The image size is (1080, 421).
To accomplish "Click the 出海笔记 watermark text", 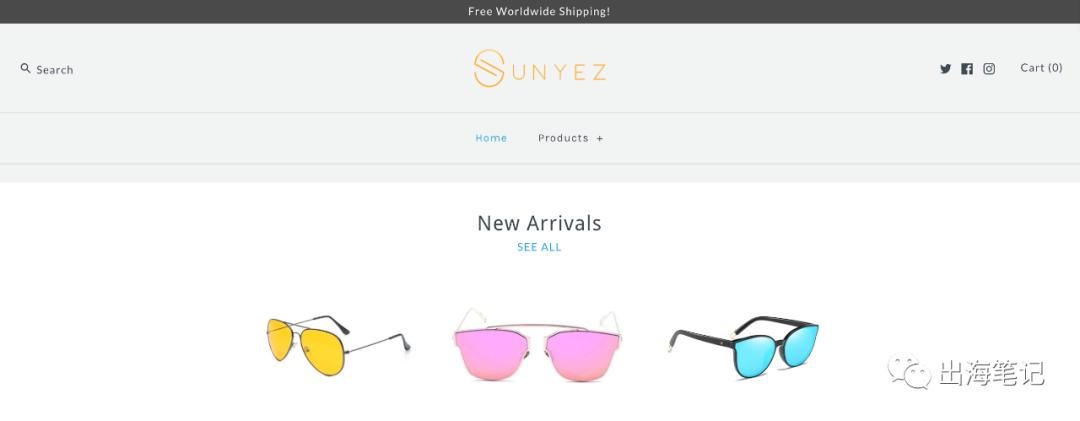I will pyautogui.click(x=992, y=373).
